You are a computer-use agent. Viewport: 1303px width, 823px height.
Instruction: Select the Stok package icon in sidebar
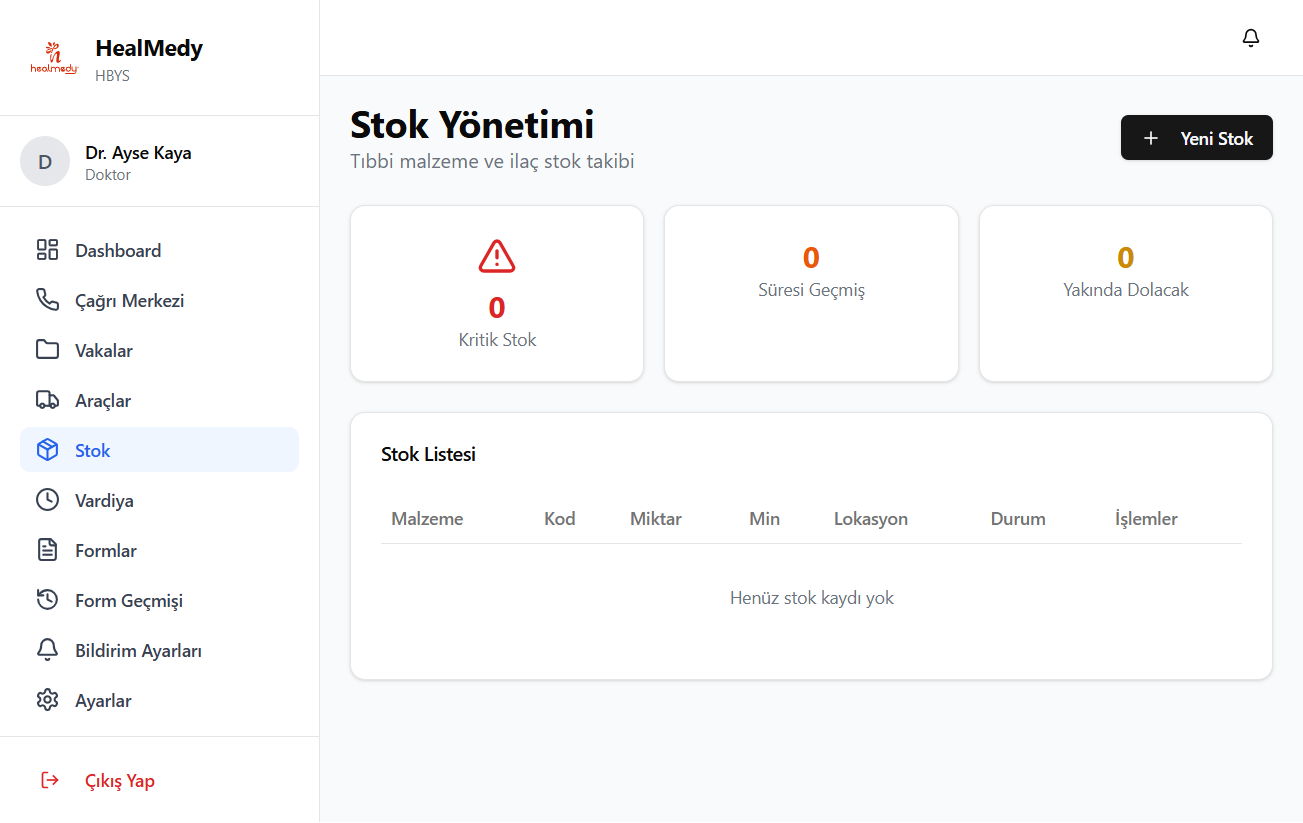click(x=47, y=449)
